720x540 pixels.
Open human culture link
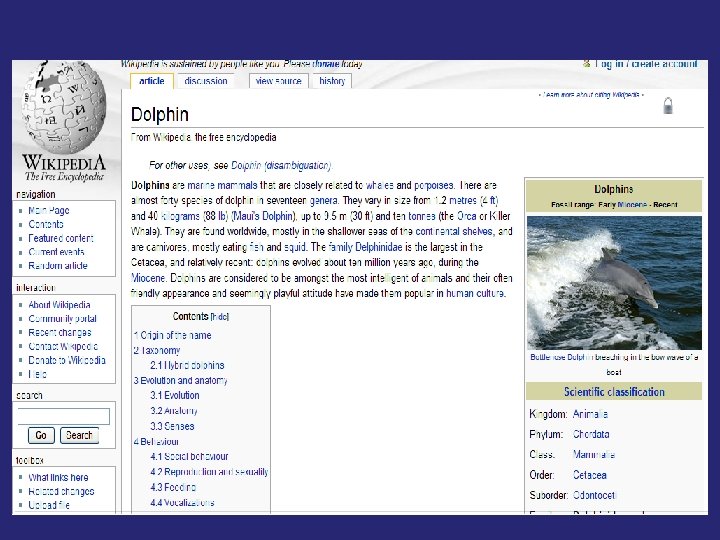475,293
